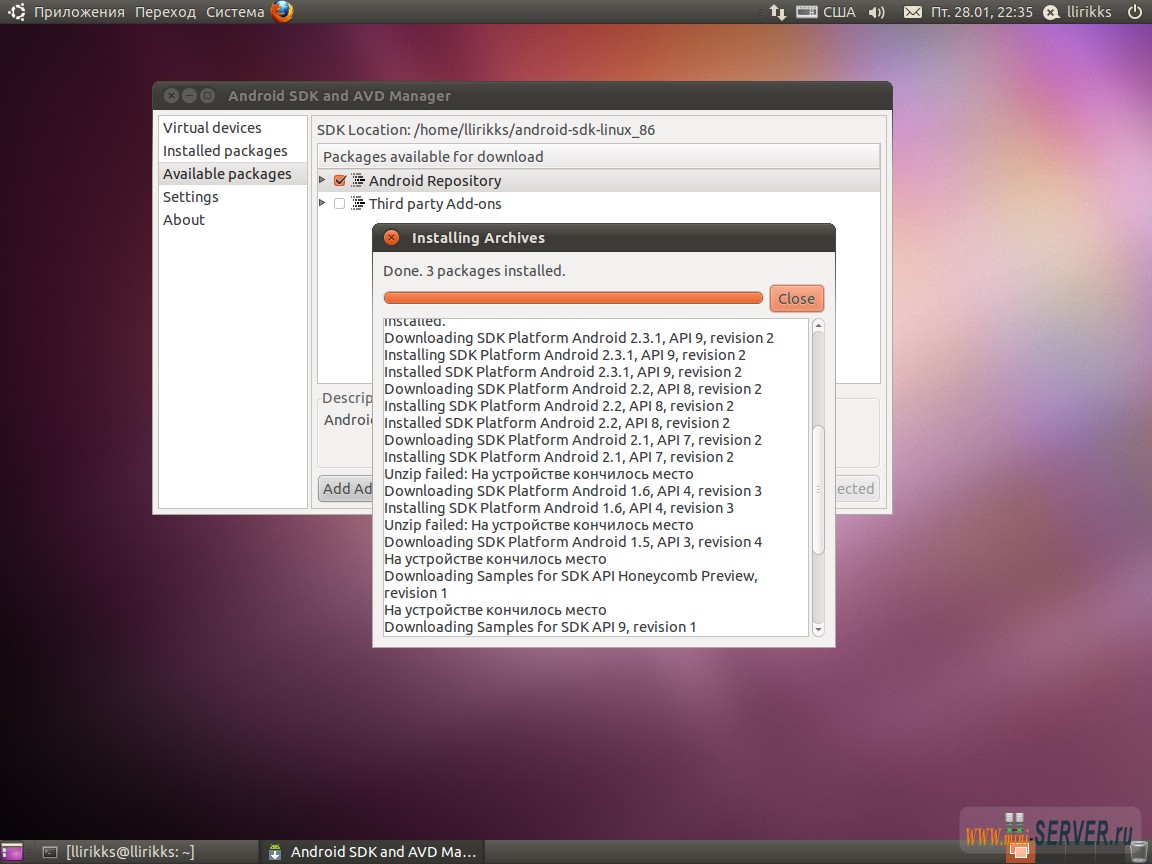Uncheck the Android Repository checkbox
The image size is (1152, 864).
[339, 181]
